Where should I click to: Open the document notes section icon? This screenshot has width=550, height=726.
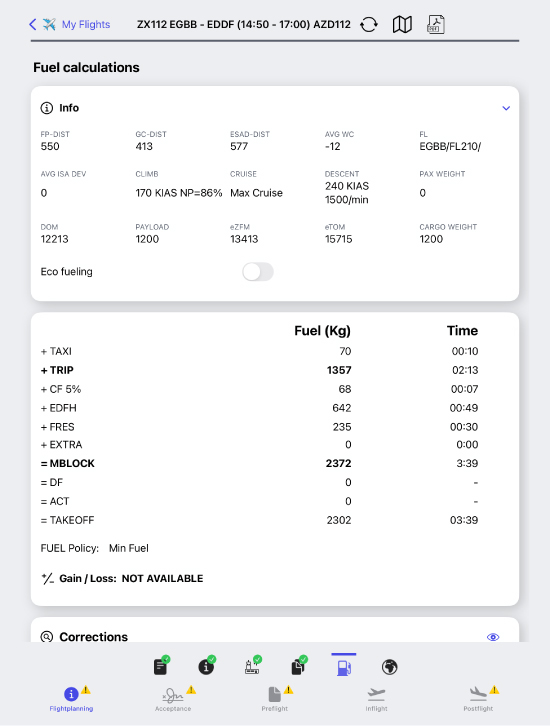coord(161,666)
